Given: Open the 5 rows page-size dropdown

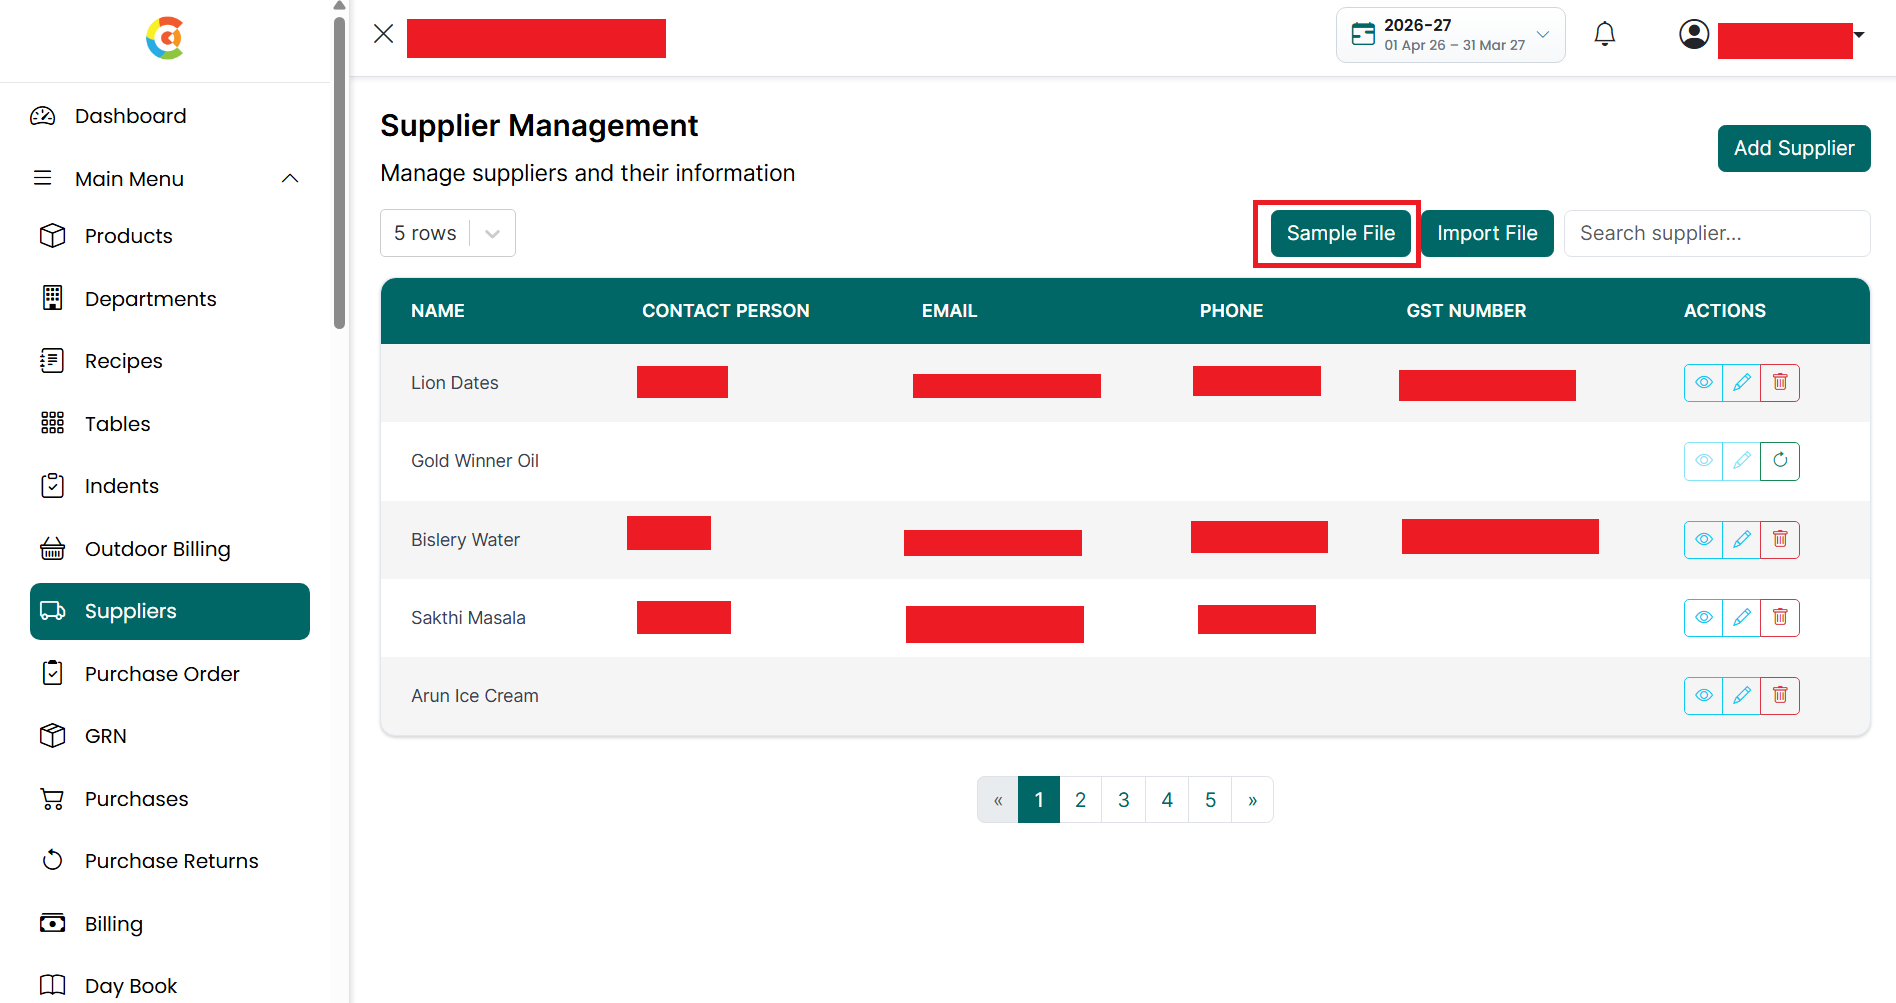Looking at the screenshot, I should (448, 233).
